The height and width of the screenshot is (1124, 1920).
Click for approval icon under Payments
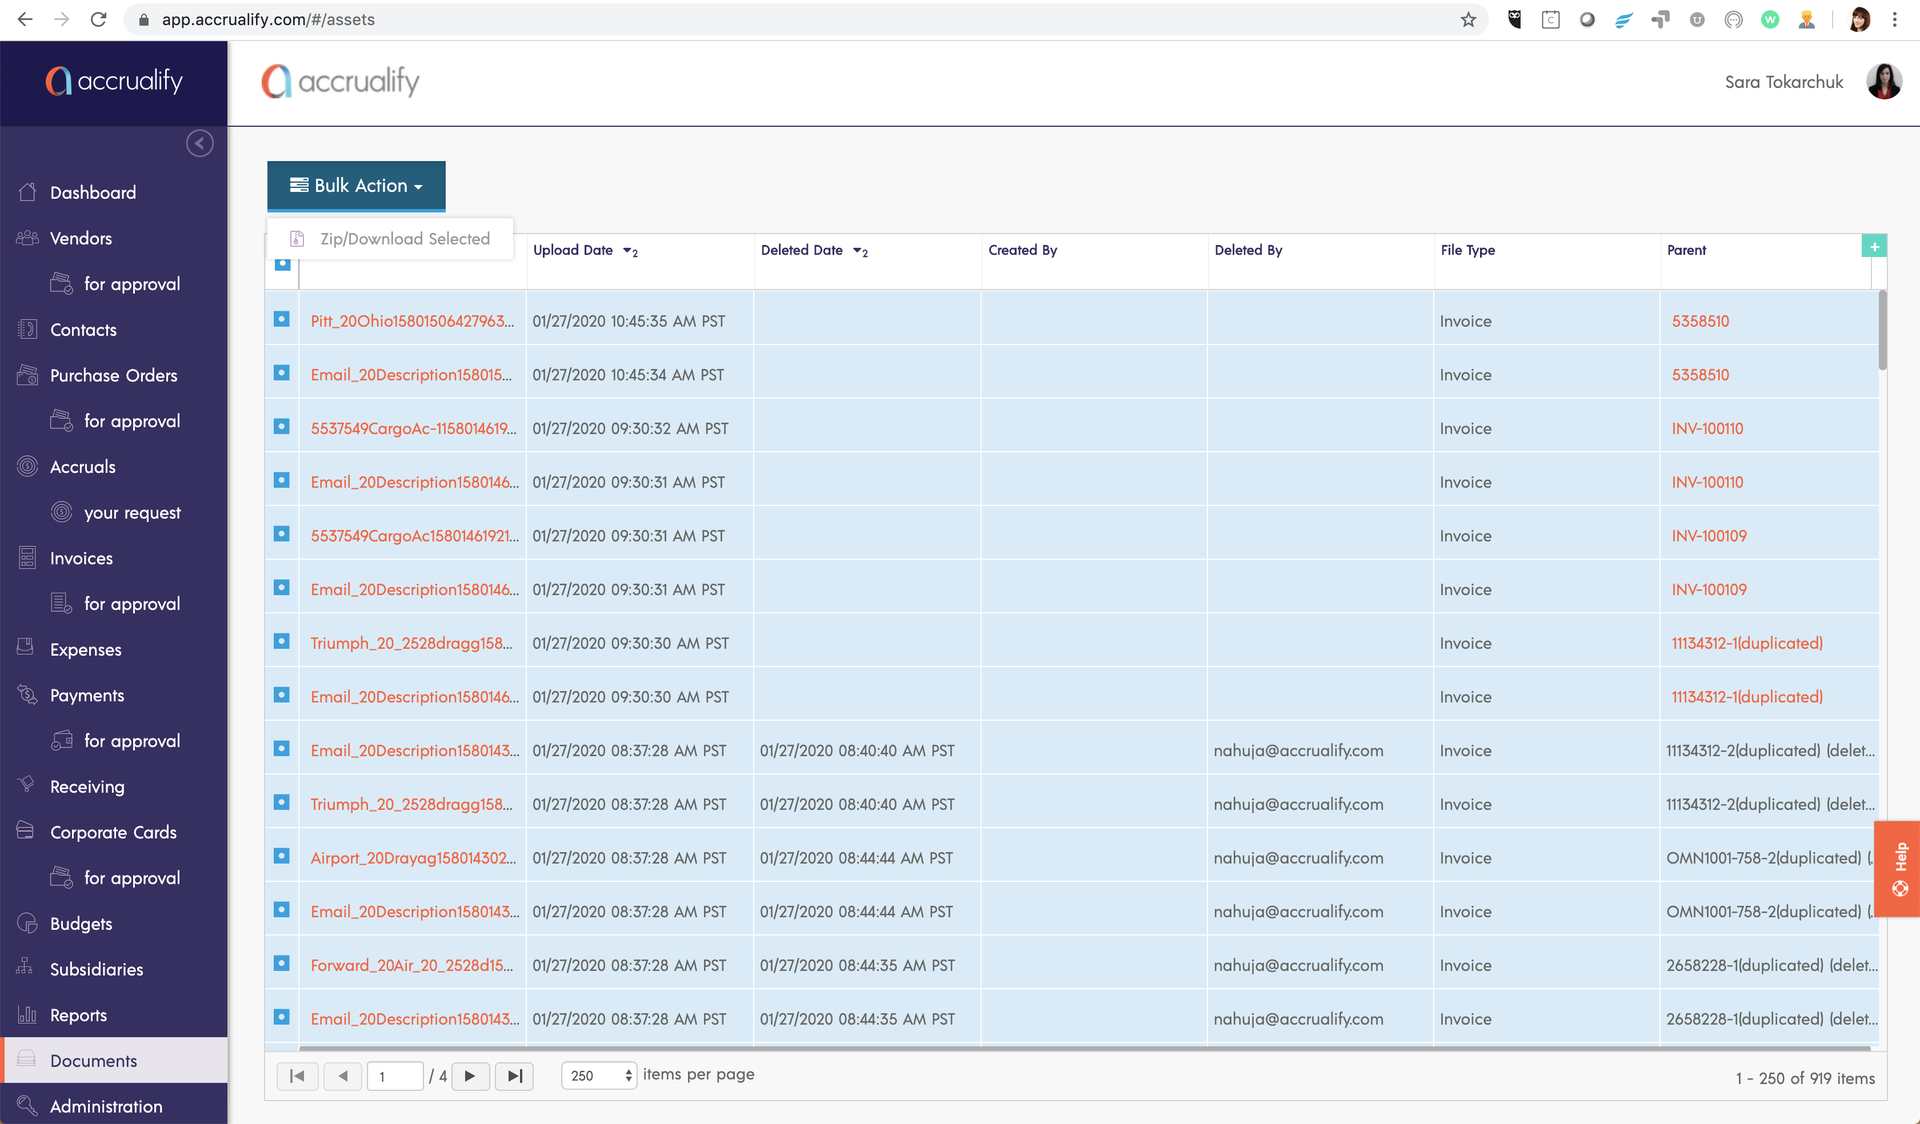tap(61, 741)
